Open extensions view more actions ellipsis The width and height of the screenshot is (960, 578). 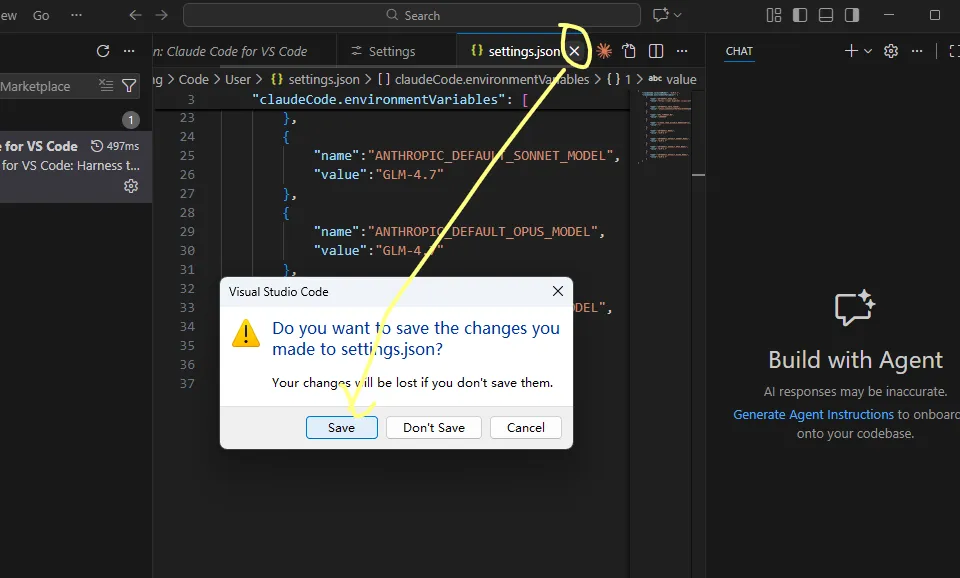click(129, 51)
